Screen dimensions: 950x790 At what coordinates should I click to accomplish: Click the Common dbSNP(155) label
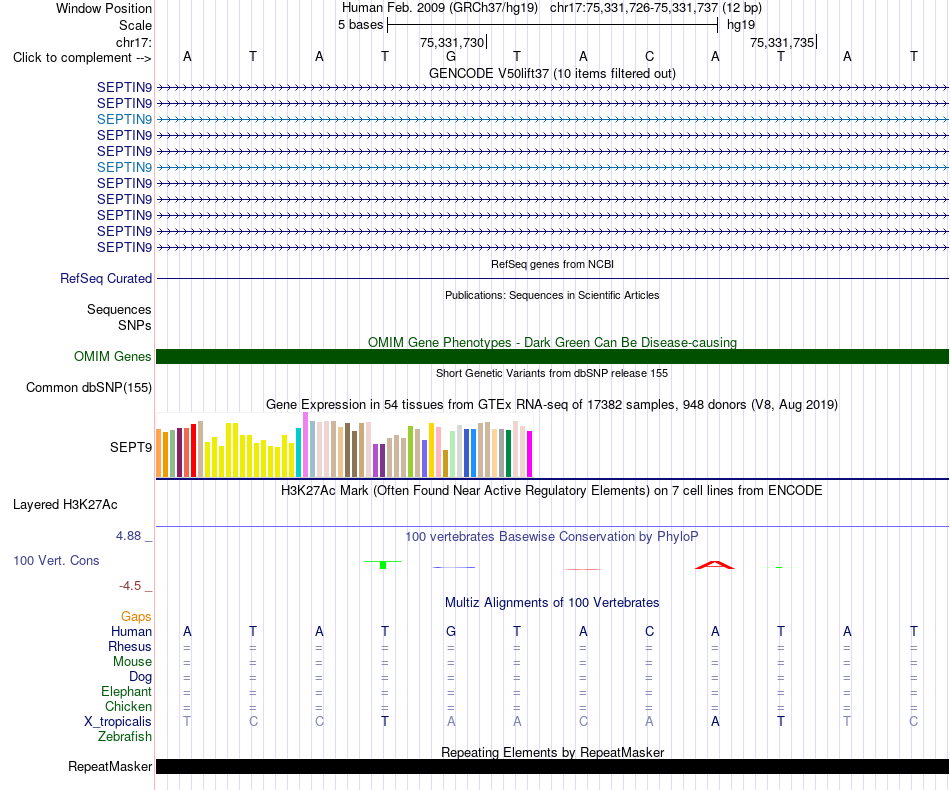point(89,388)
